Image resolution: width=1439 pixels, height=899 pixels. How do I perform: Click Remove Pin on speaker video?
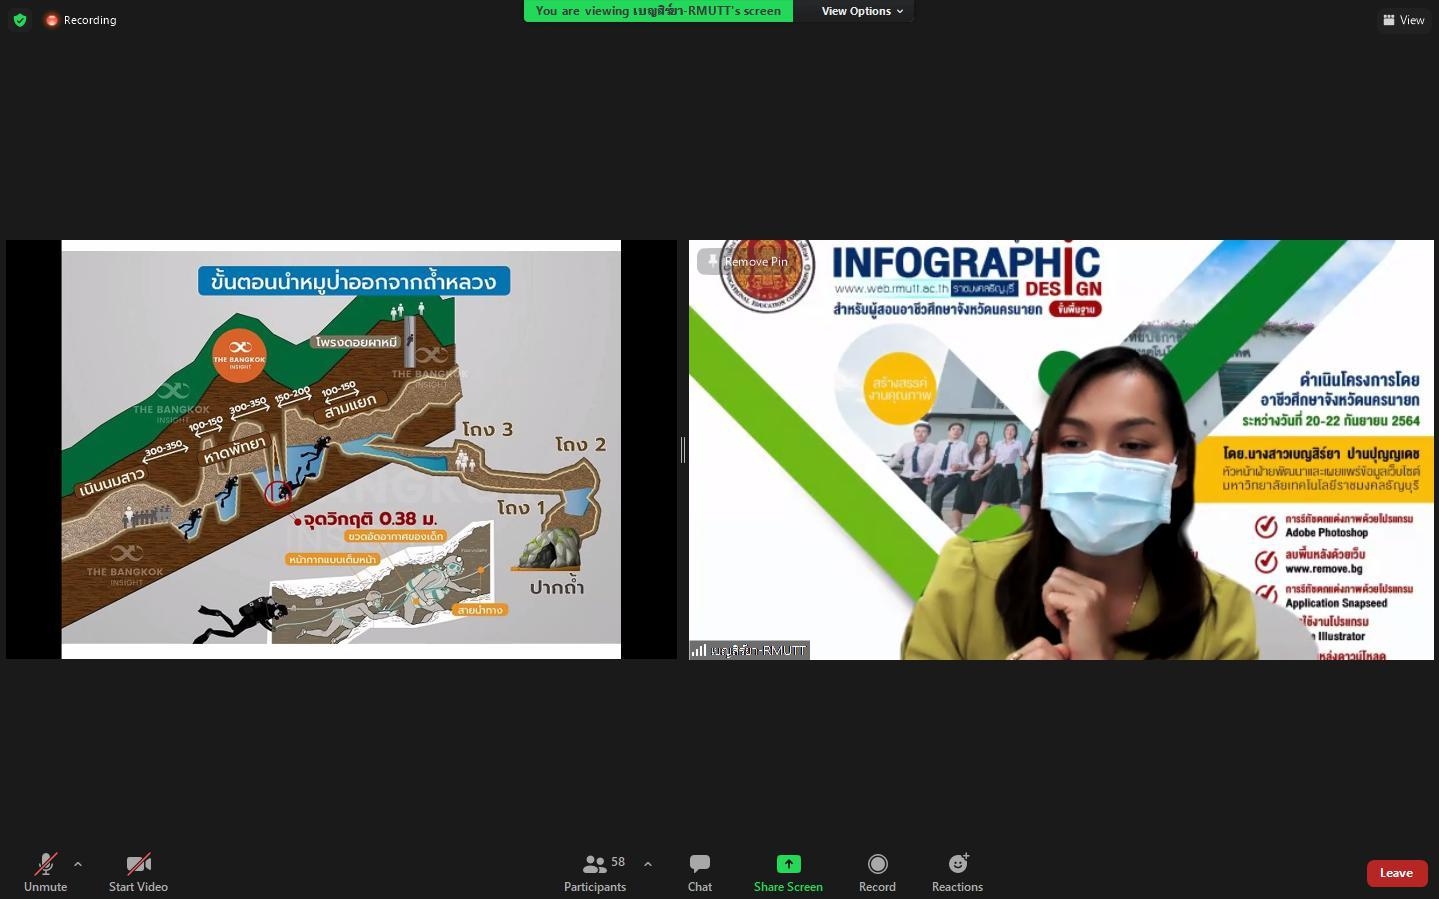point(748,262)
